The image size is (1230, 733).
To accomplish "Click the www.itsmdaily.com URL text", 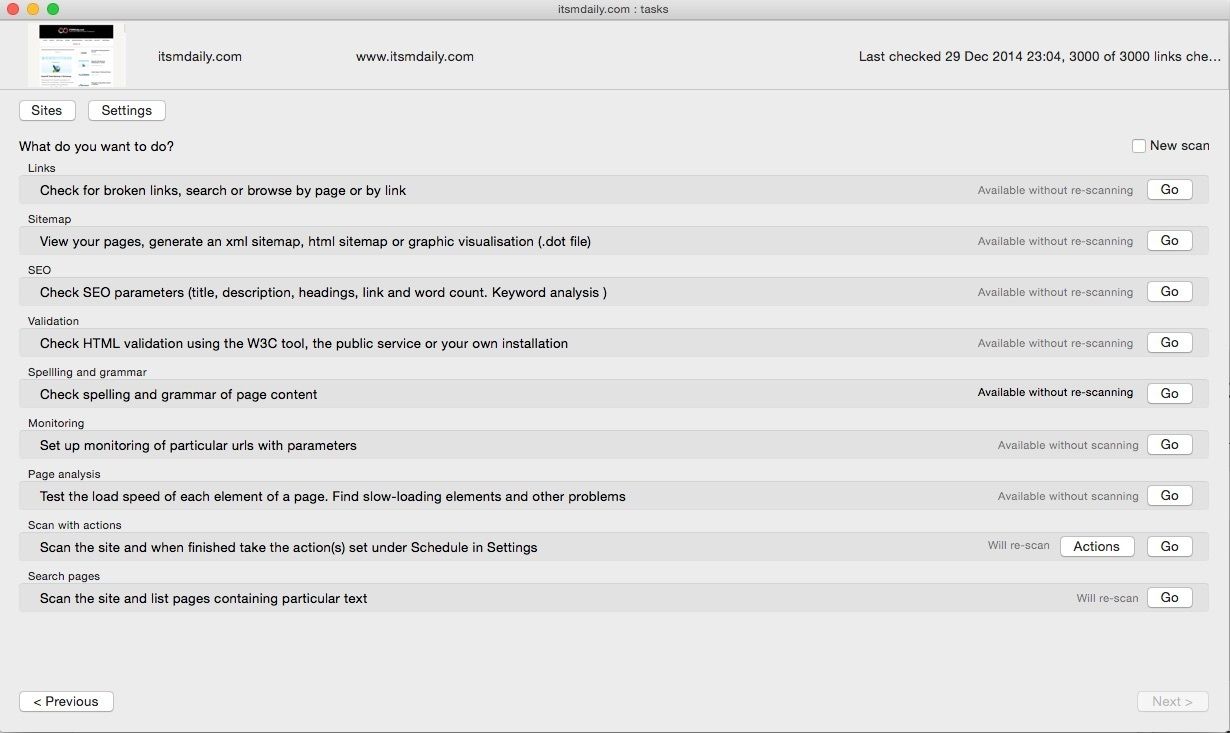I will pos(415,56).
